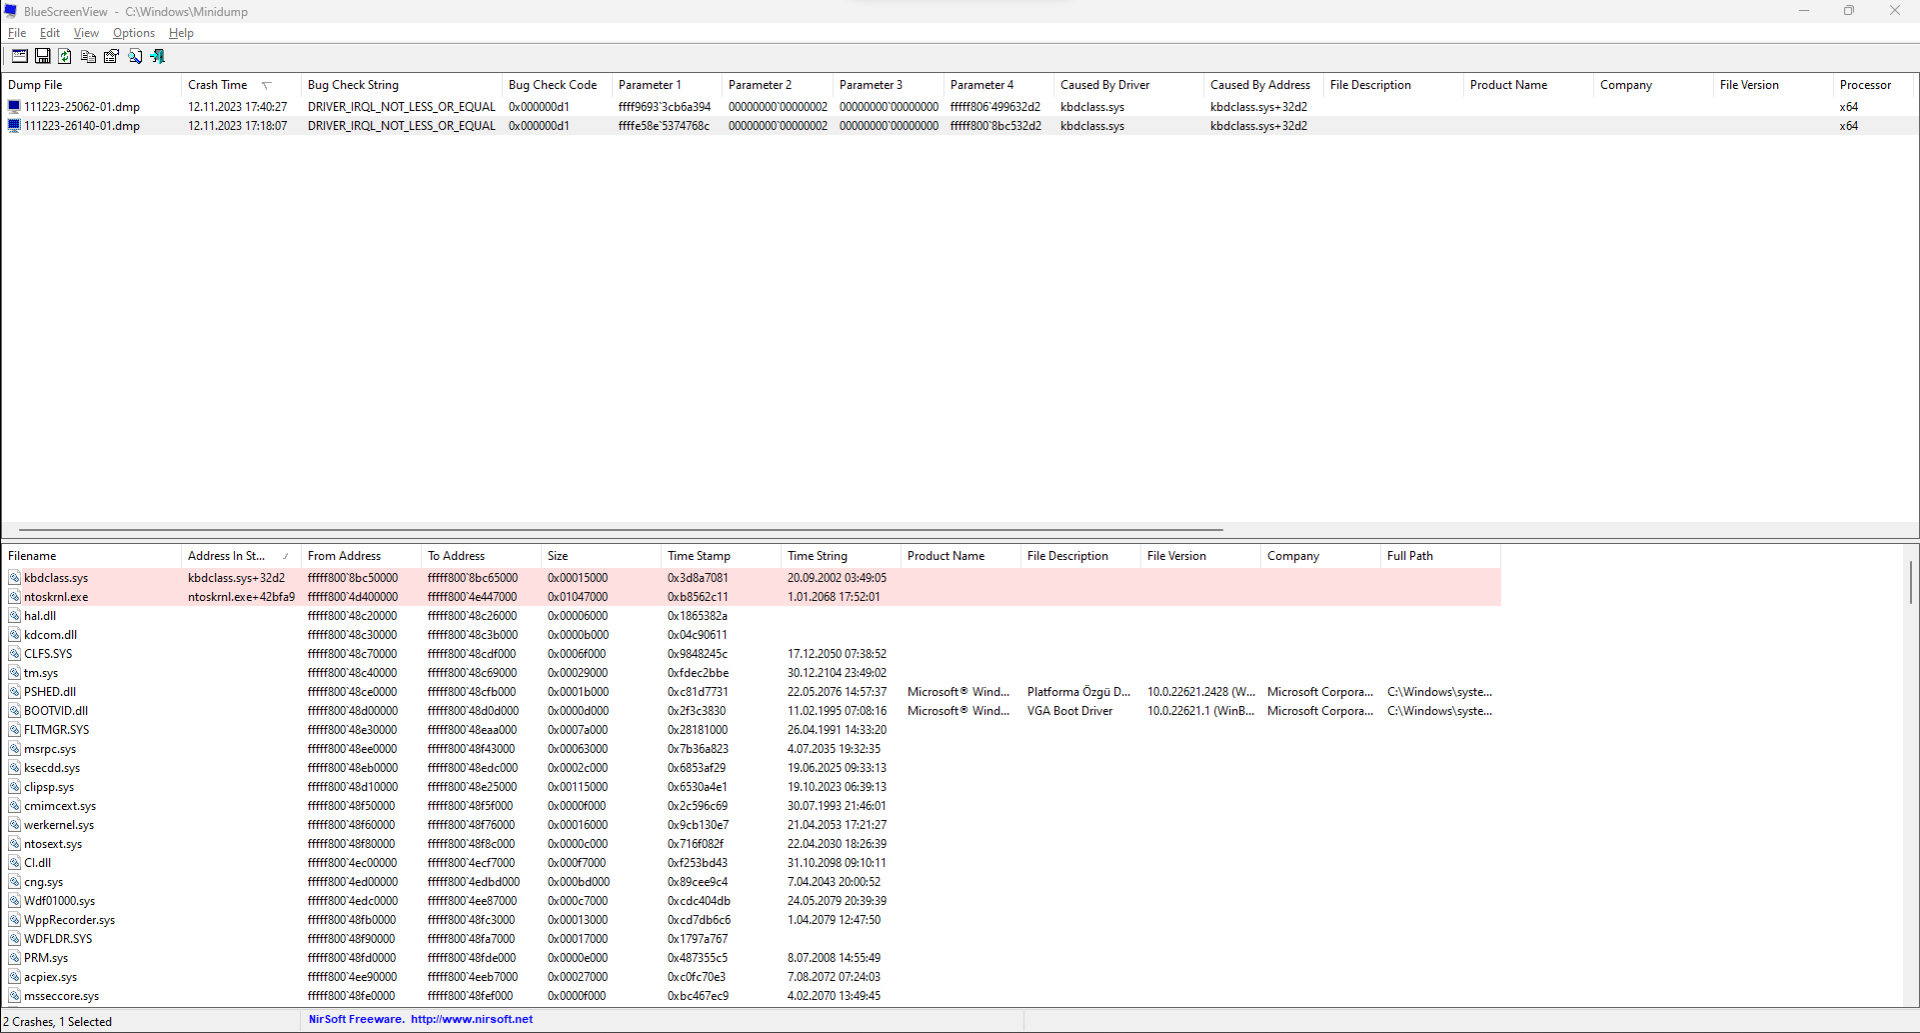Image resolution: width=1920 pixels, height=1033 pixels.
Task: Click the Exit door toolbar icon
Action: click(x=157, y=57)
